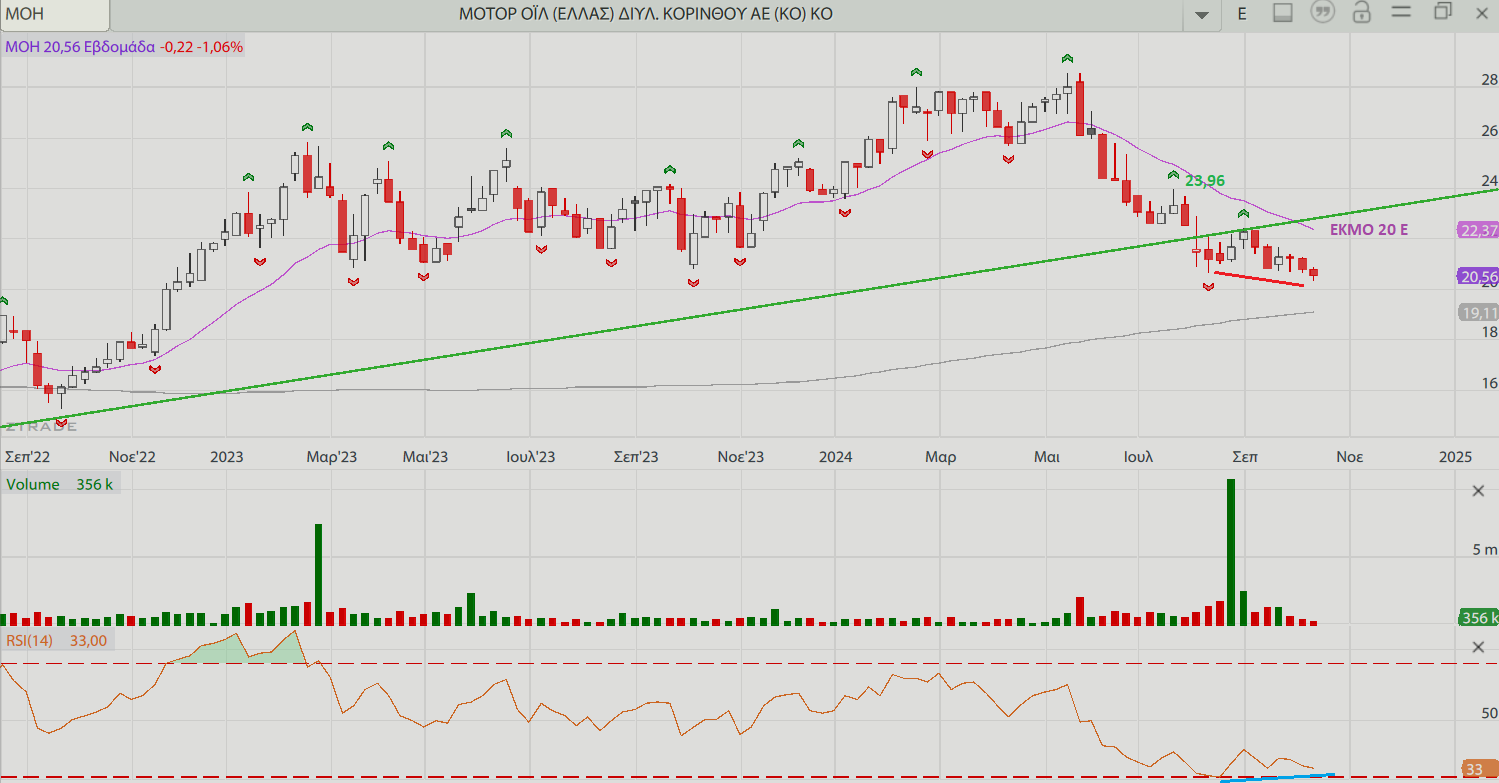
Task: Click the restore window overlapping-squares icon
Action: pos(1442,12)
